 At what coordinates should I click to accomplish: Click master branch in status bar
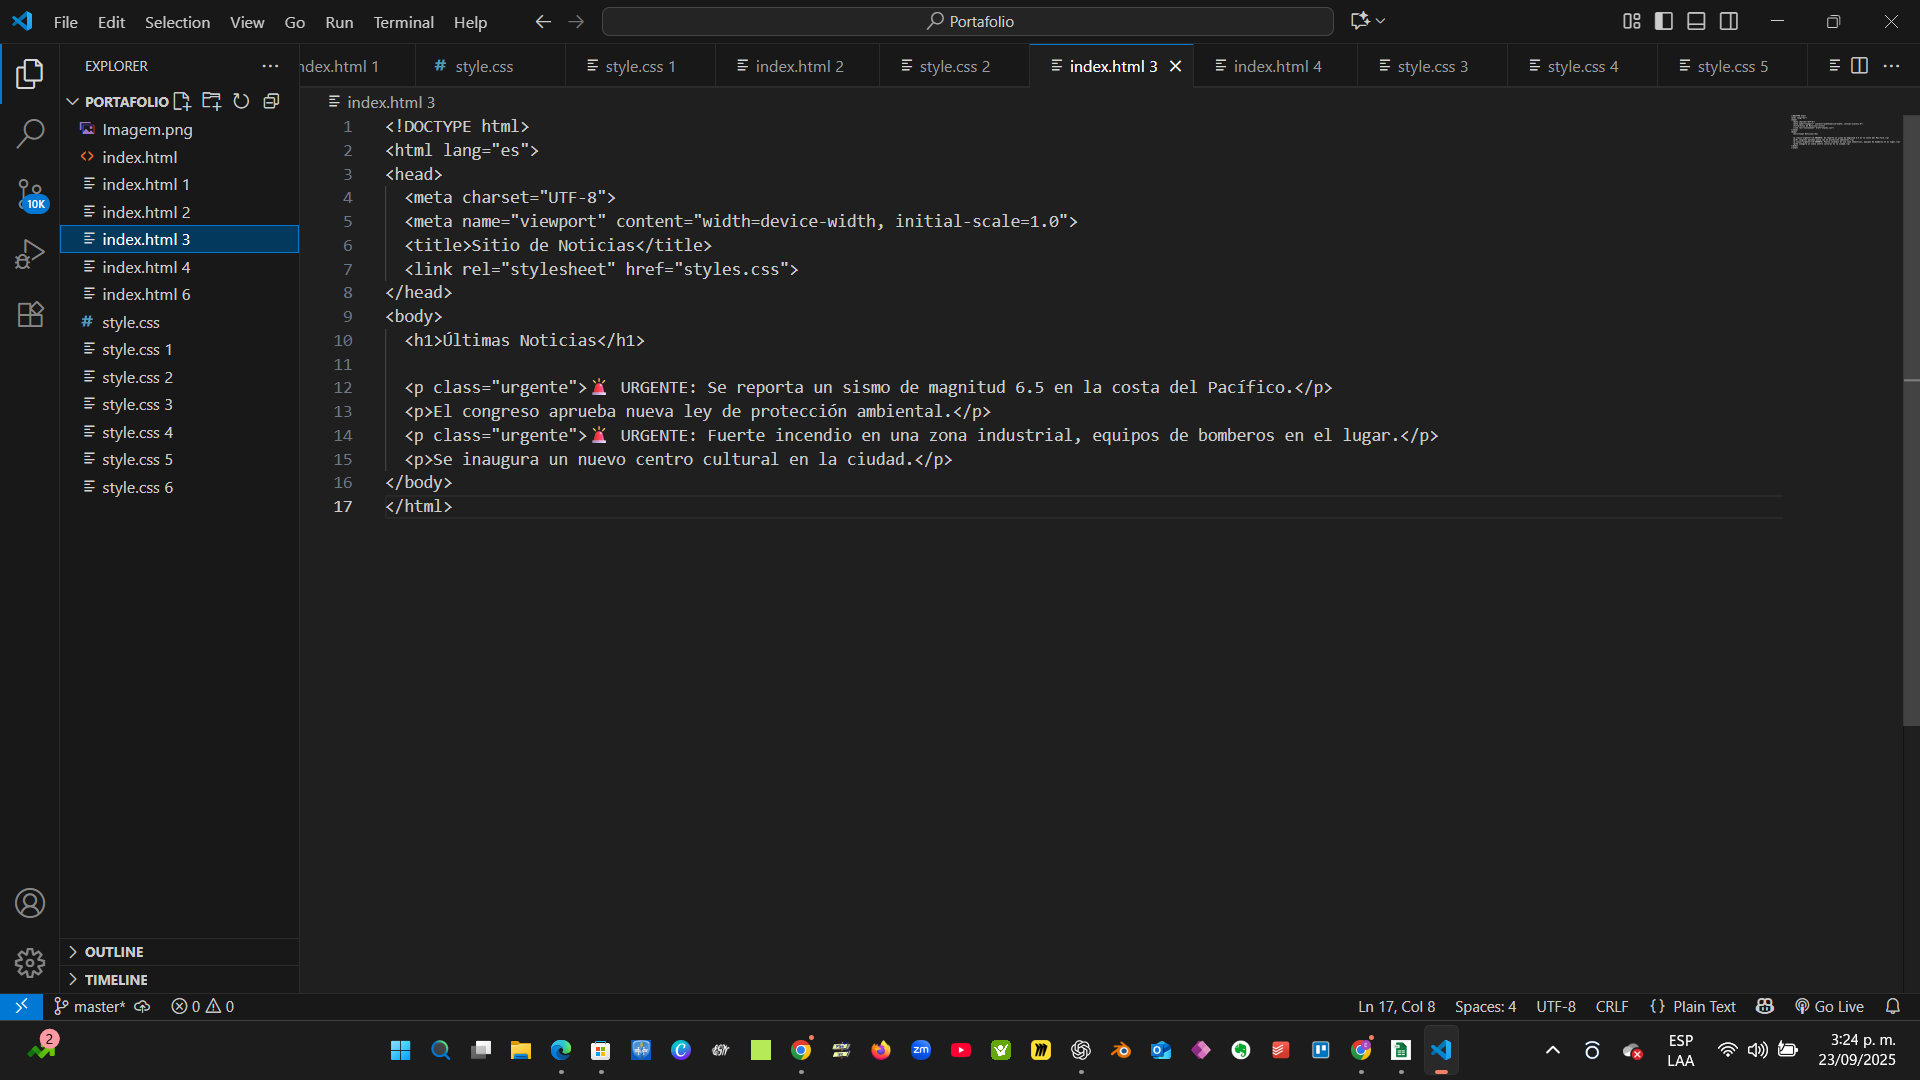(x=90, y=1006)
